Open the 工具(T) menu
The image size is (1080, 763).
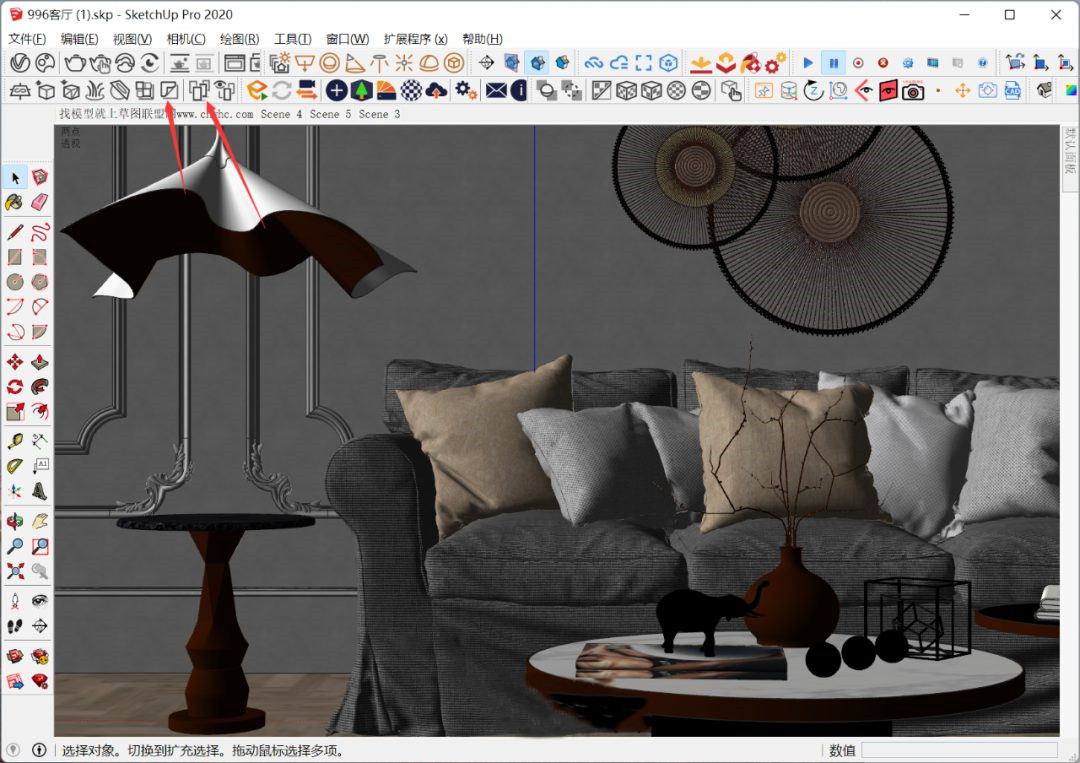(293, 39)
